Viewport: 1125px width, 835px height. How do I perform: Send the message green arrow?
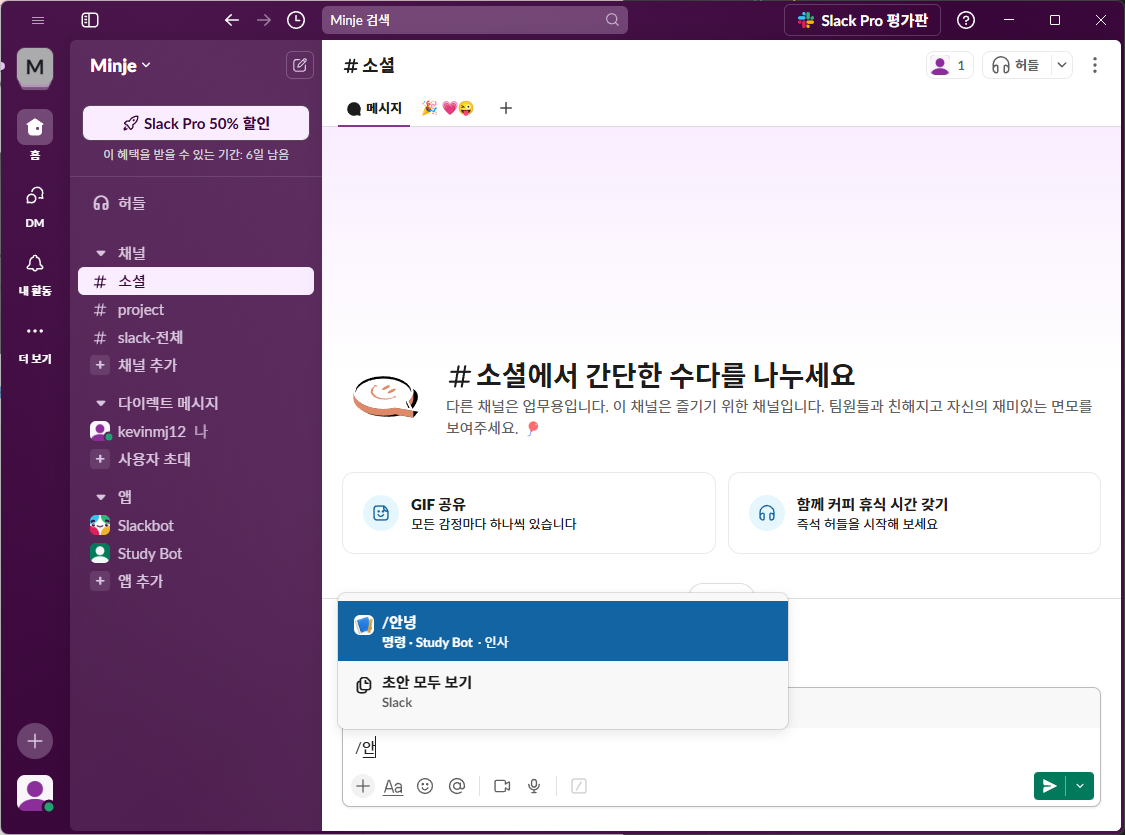pos(1050,786)
